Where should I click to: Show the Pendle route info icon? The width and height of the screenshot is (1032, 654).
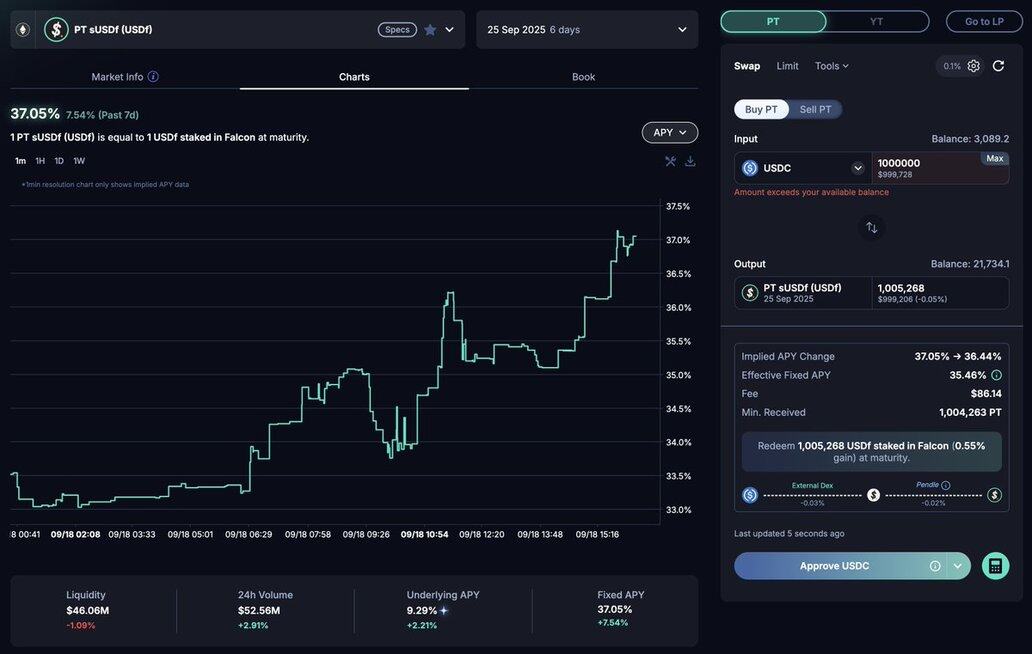946,485
